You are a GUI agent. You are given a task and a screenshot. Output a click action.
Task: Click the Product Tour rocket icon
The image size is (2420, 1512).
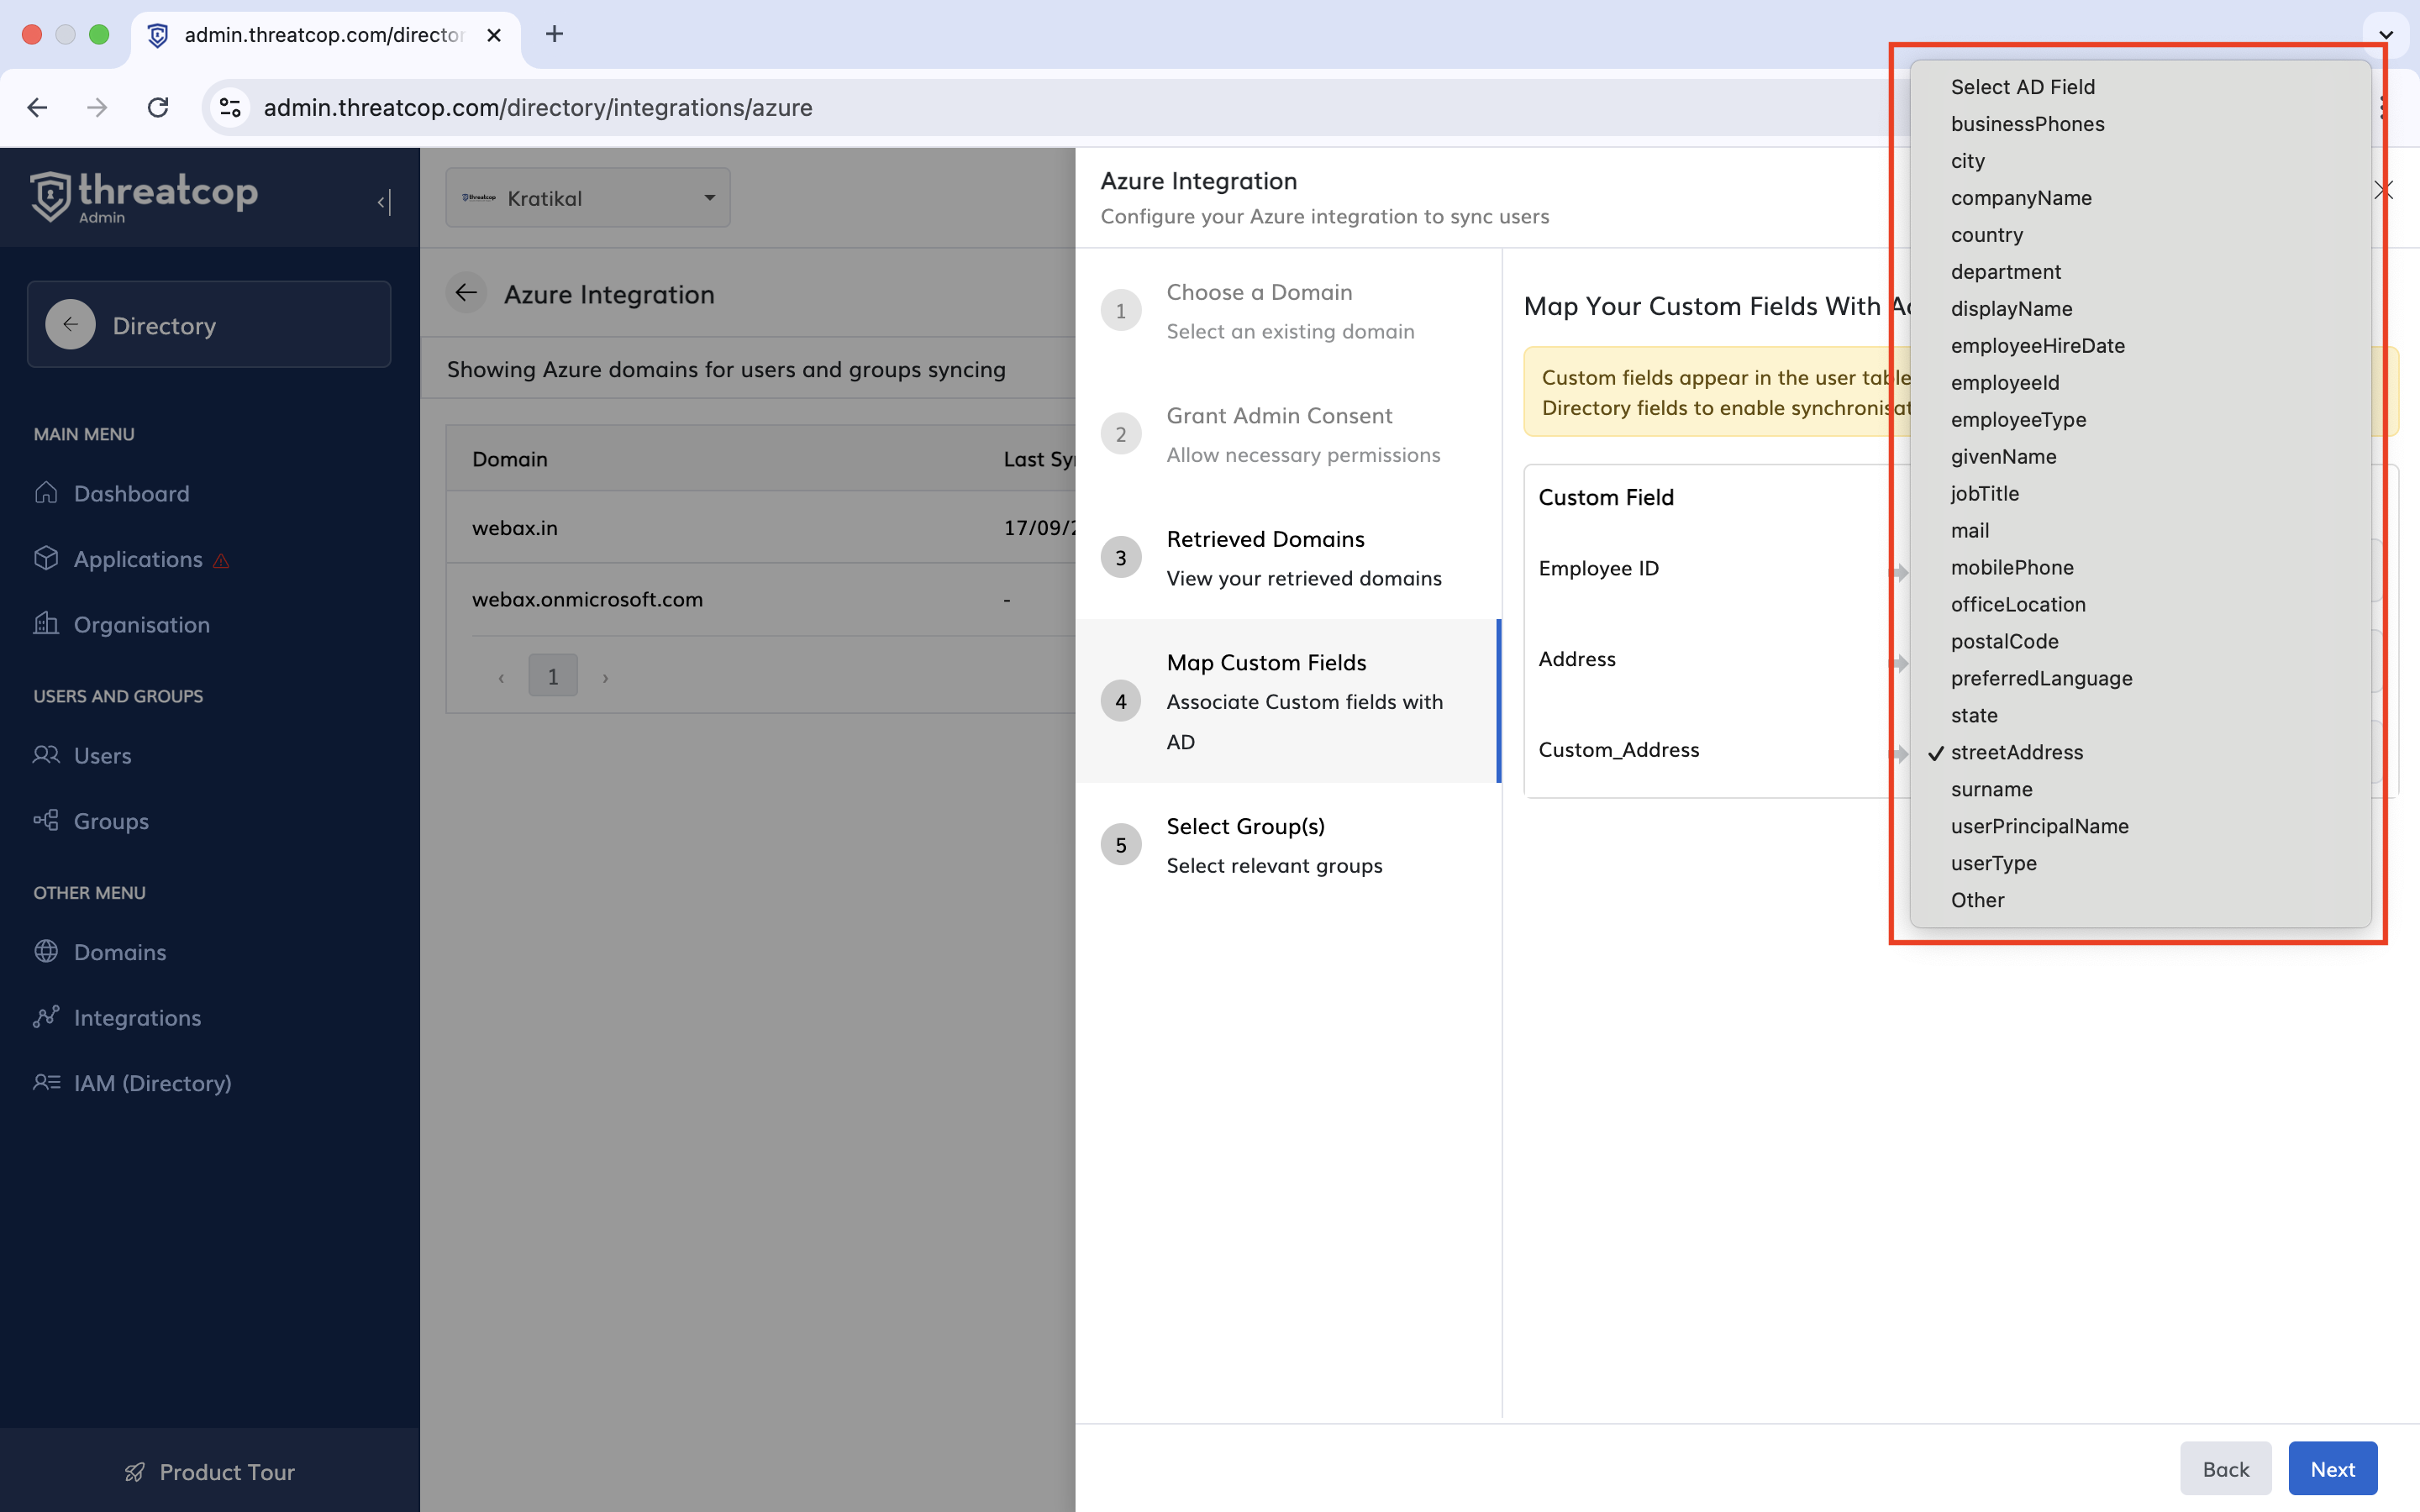pos(135,1472)
